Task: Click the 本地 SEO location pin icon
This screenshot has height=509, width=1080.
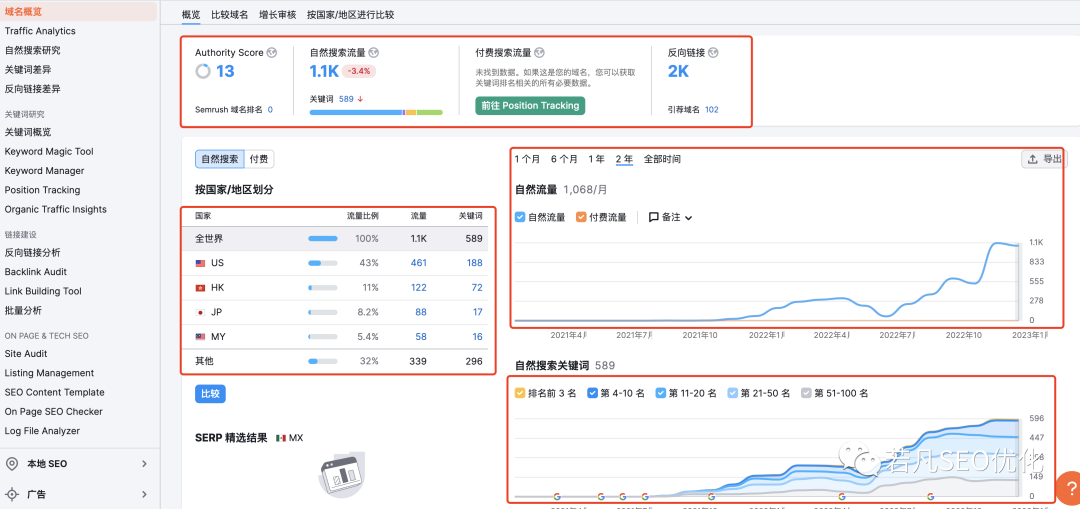Action: pos(12,464)
